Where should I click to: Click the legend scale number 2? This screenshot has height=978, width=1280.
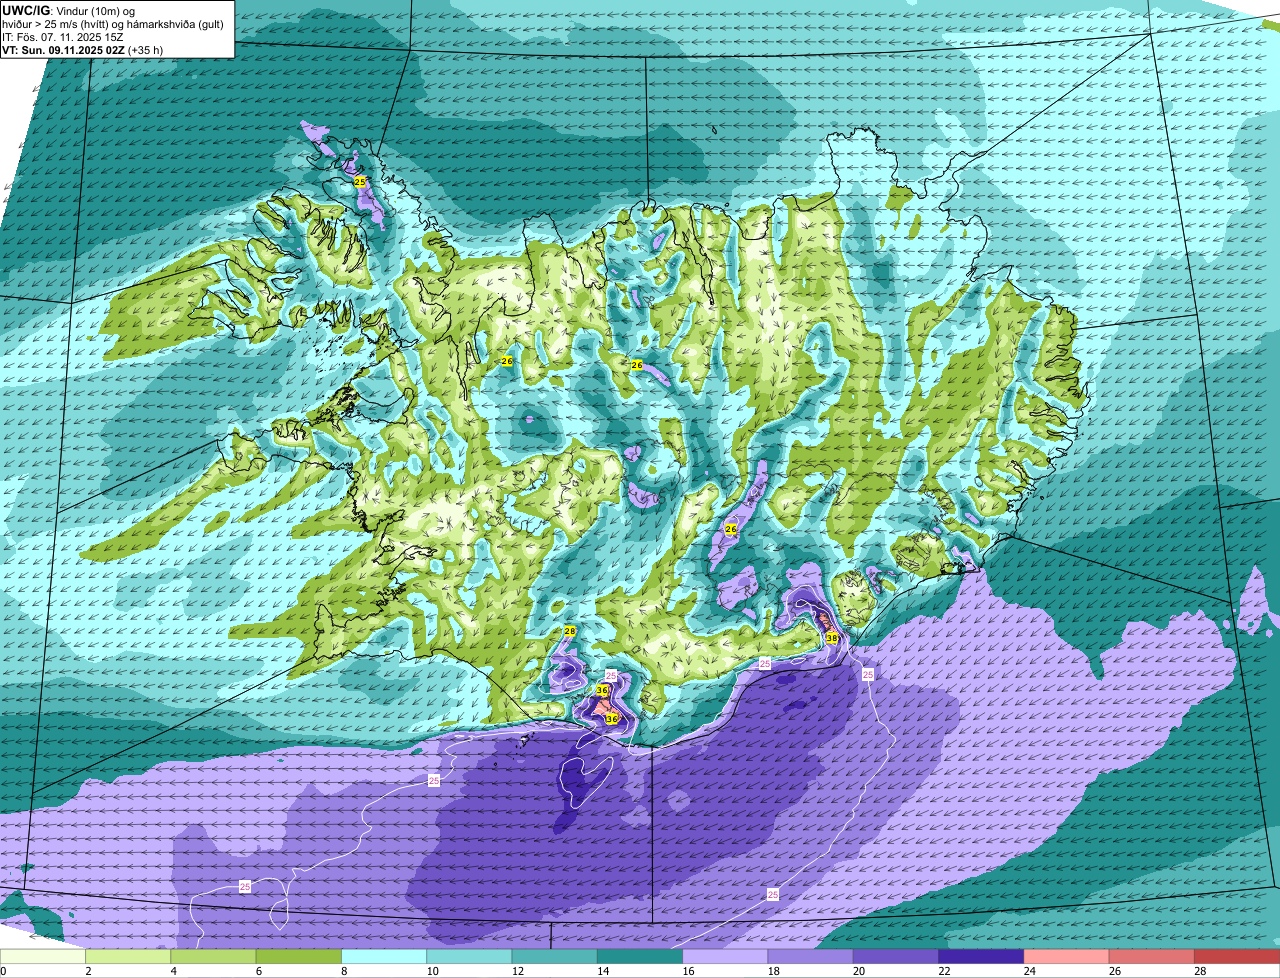click(x=88, y=971)
